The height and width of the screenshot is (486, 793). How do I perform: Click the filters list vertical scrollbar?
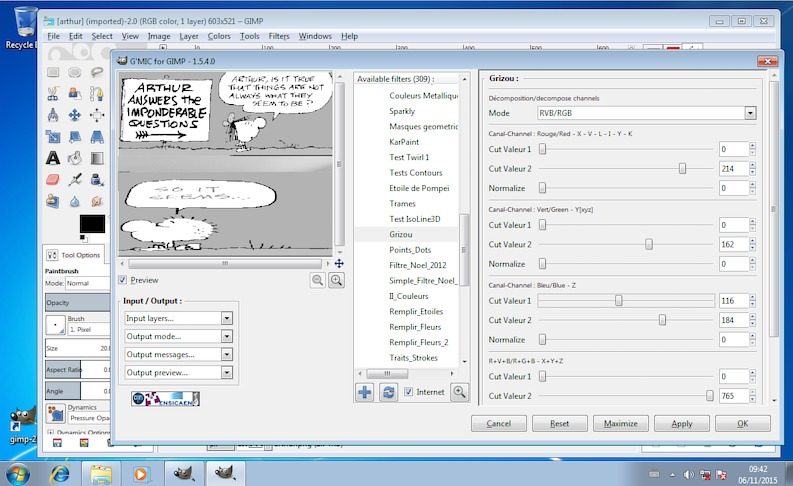tap(463, 250)
